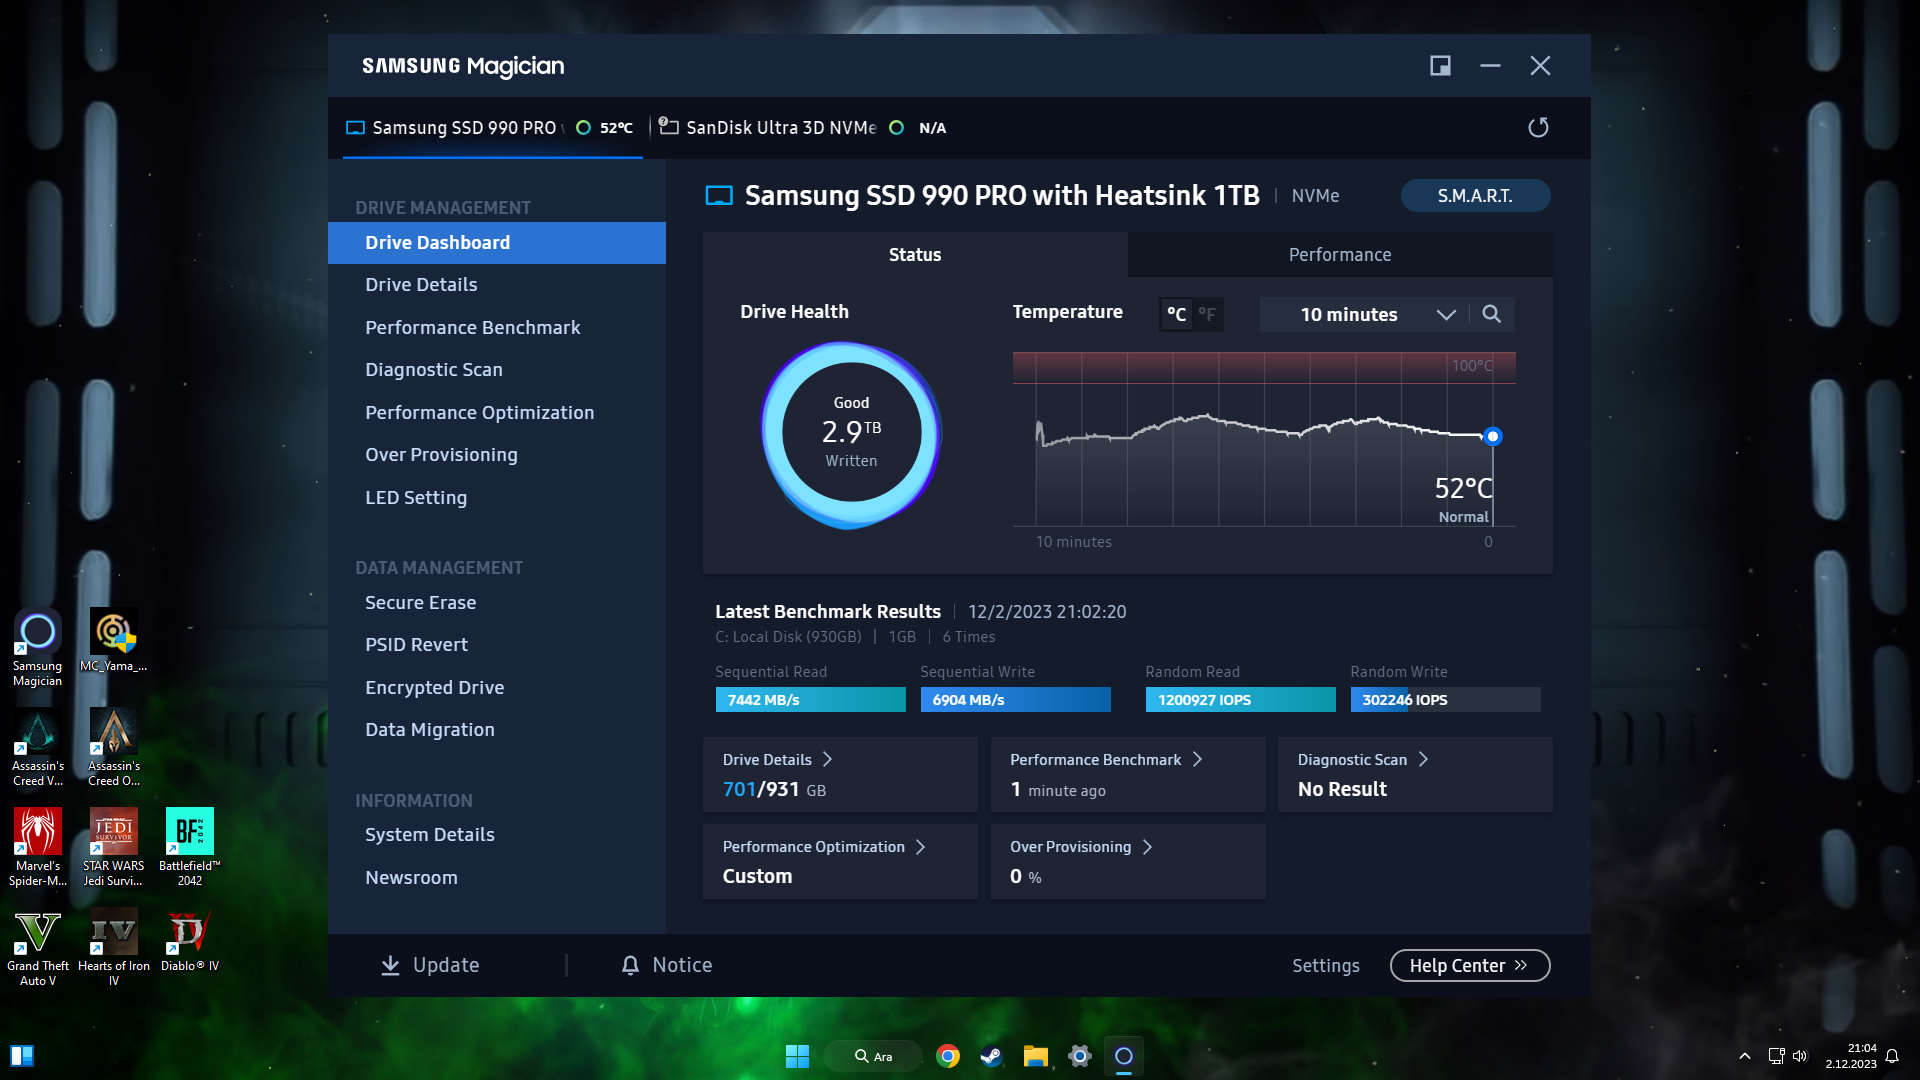The image size is (1920, 1080).
Task: Select the SanDisk Ultra 3D NVMe drive
Action: [x=780, y=128]
